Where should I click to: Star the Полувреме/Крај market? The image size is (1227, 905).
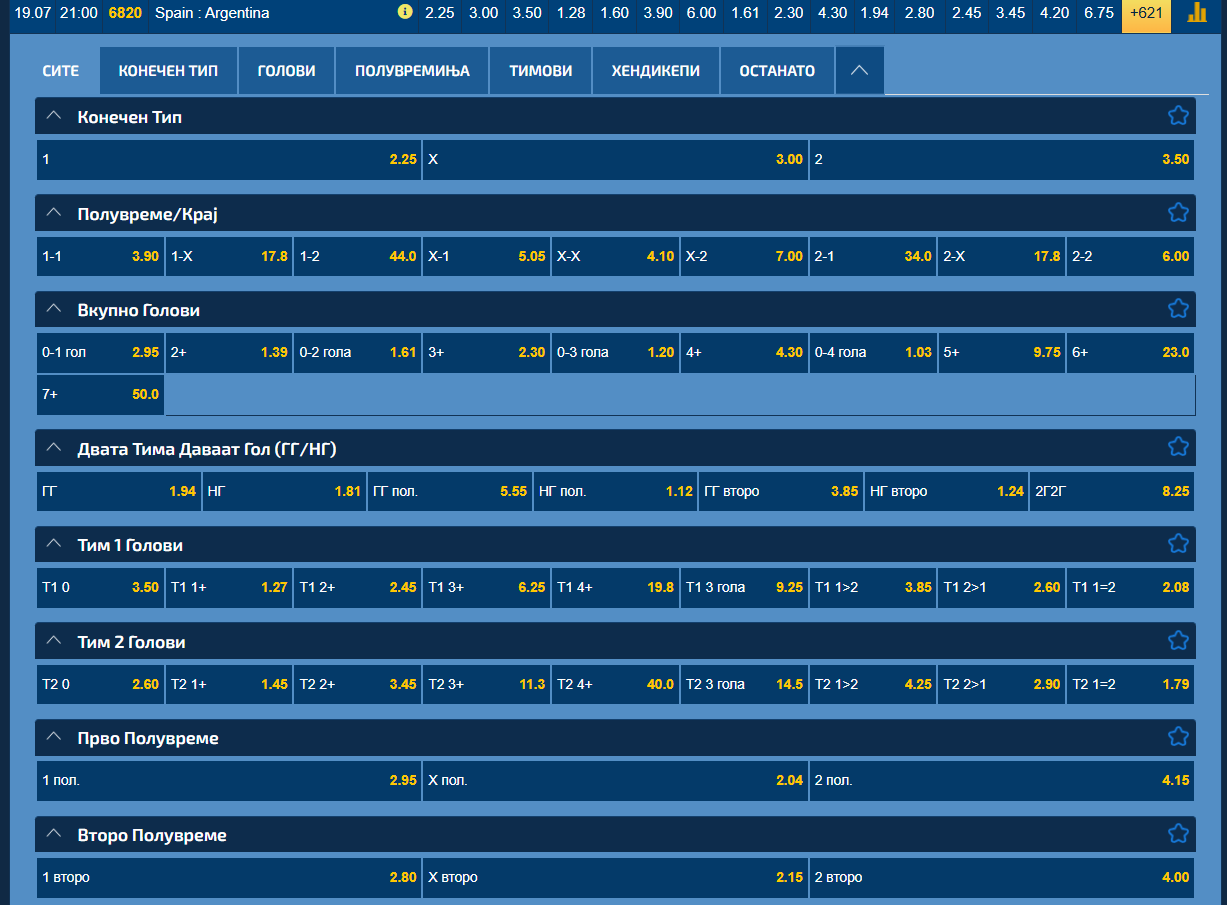tap(1178, 213)
